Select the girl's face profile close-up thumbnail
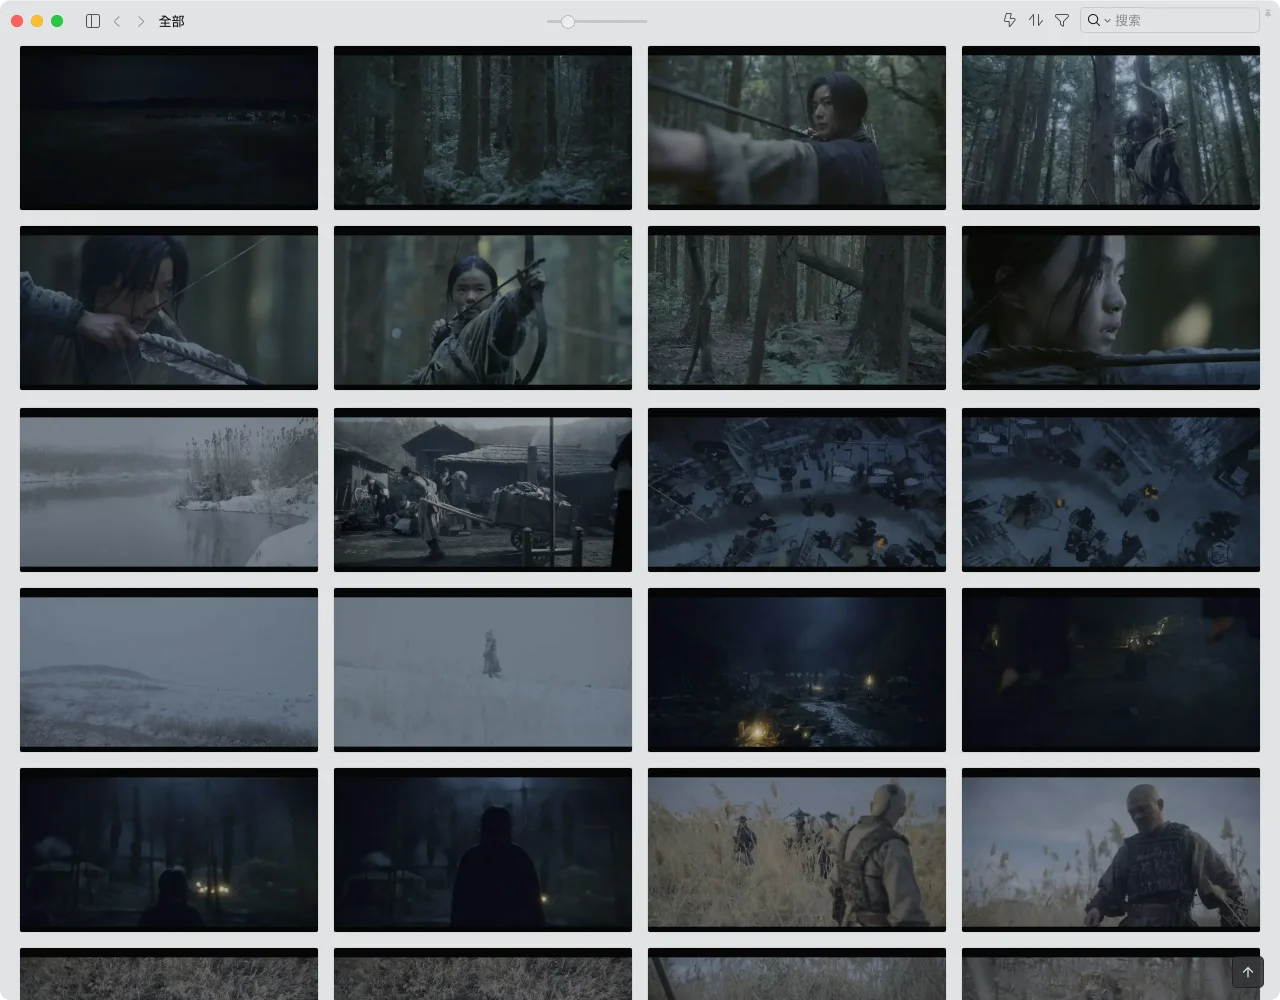Image resolution: width=1280 pixels, height=1000 pixels. pyautogui.click(x=1111, y=308)
